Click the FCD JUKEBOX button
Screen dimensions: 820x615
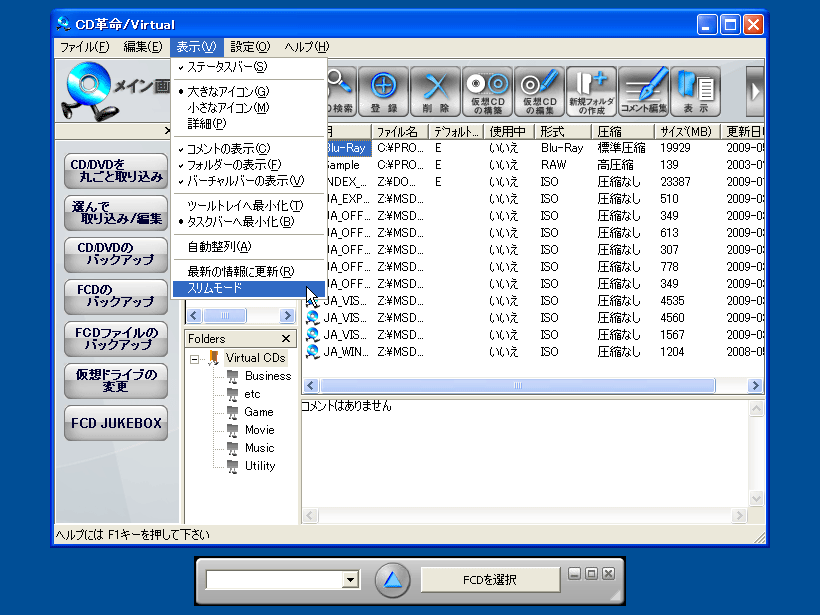116,423
